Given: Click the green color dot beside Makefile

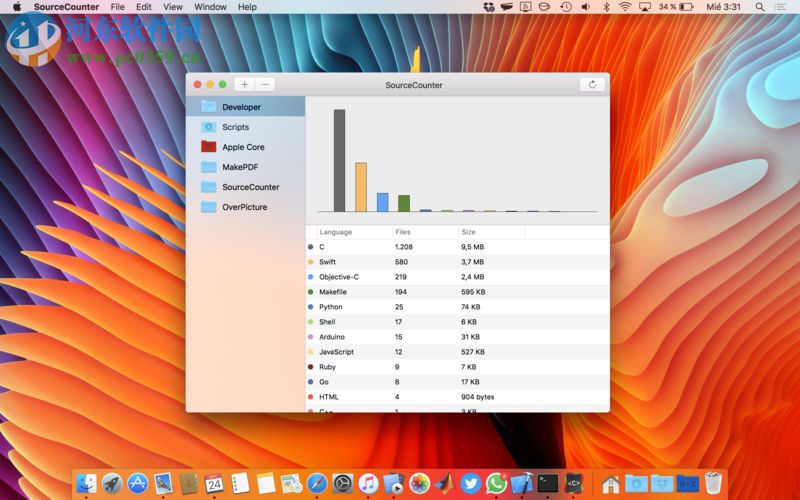Looking at the screenshot, I should [x=310, y=292].
